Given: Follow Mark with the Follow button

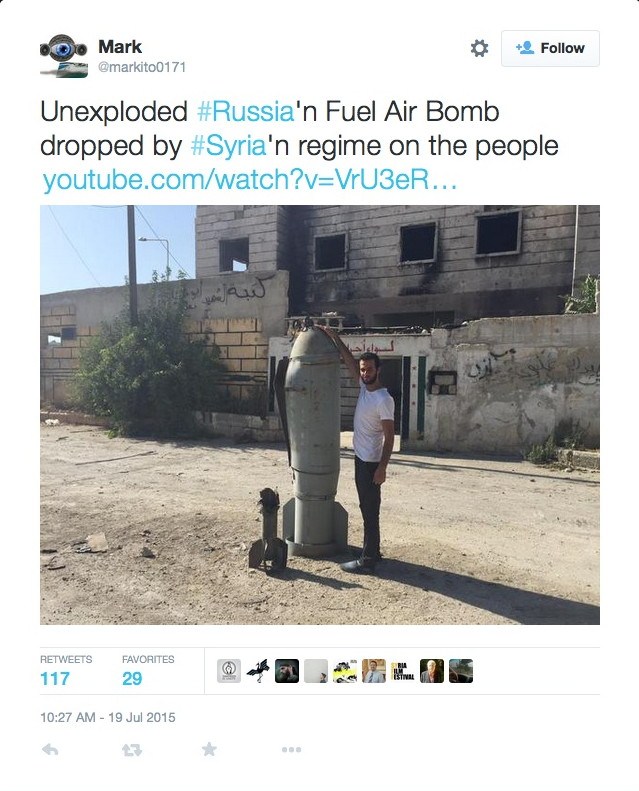Looking at the screenshot, I should (x=550, y=48).
